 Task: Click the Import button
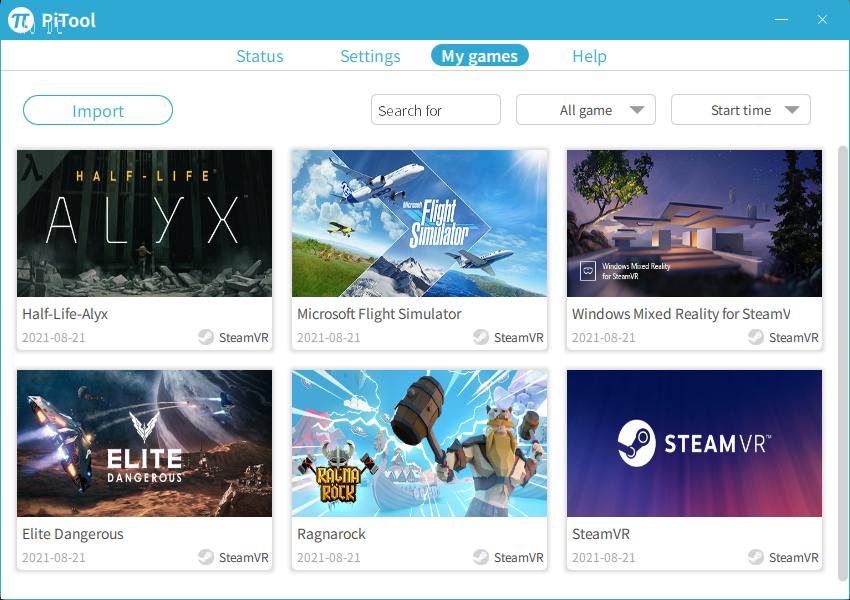point(98,110)
